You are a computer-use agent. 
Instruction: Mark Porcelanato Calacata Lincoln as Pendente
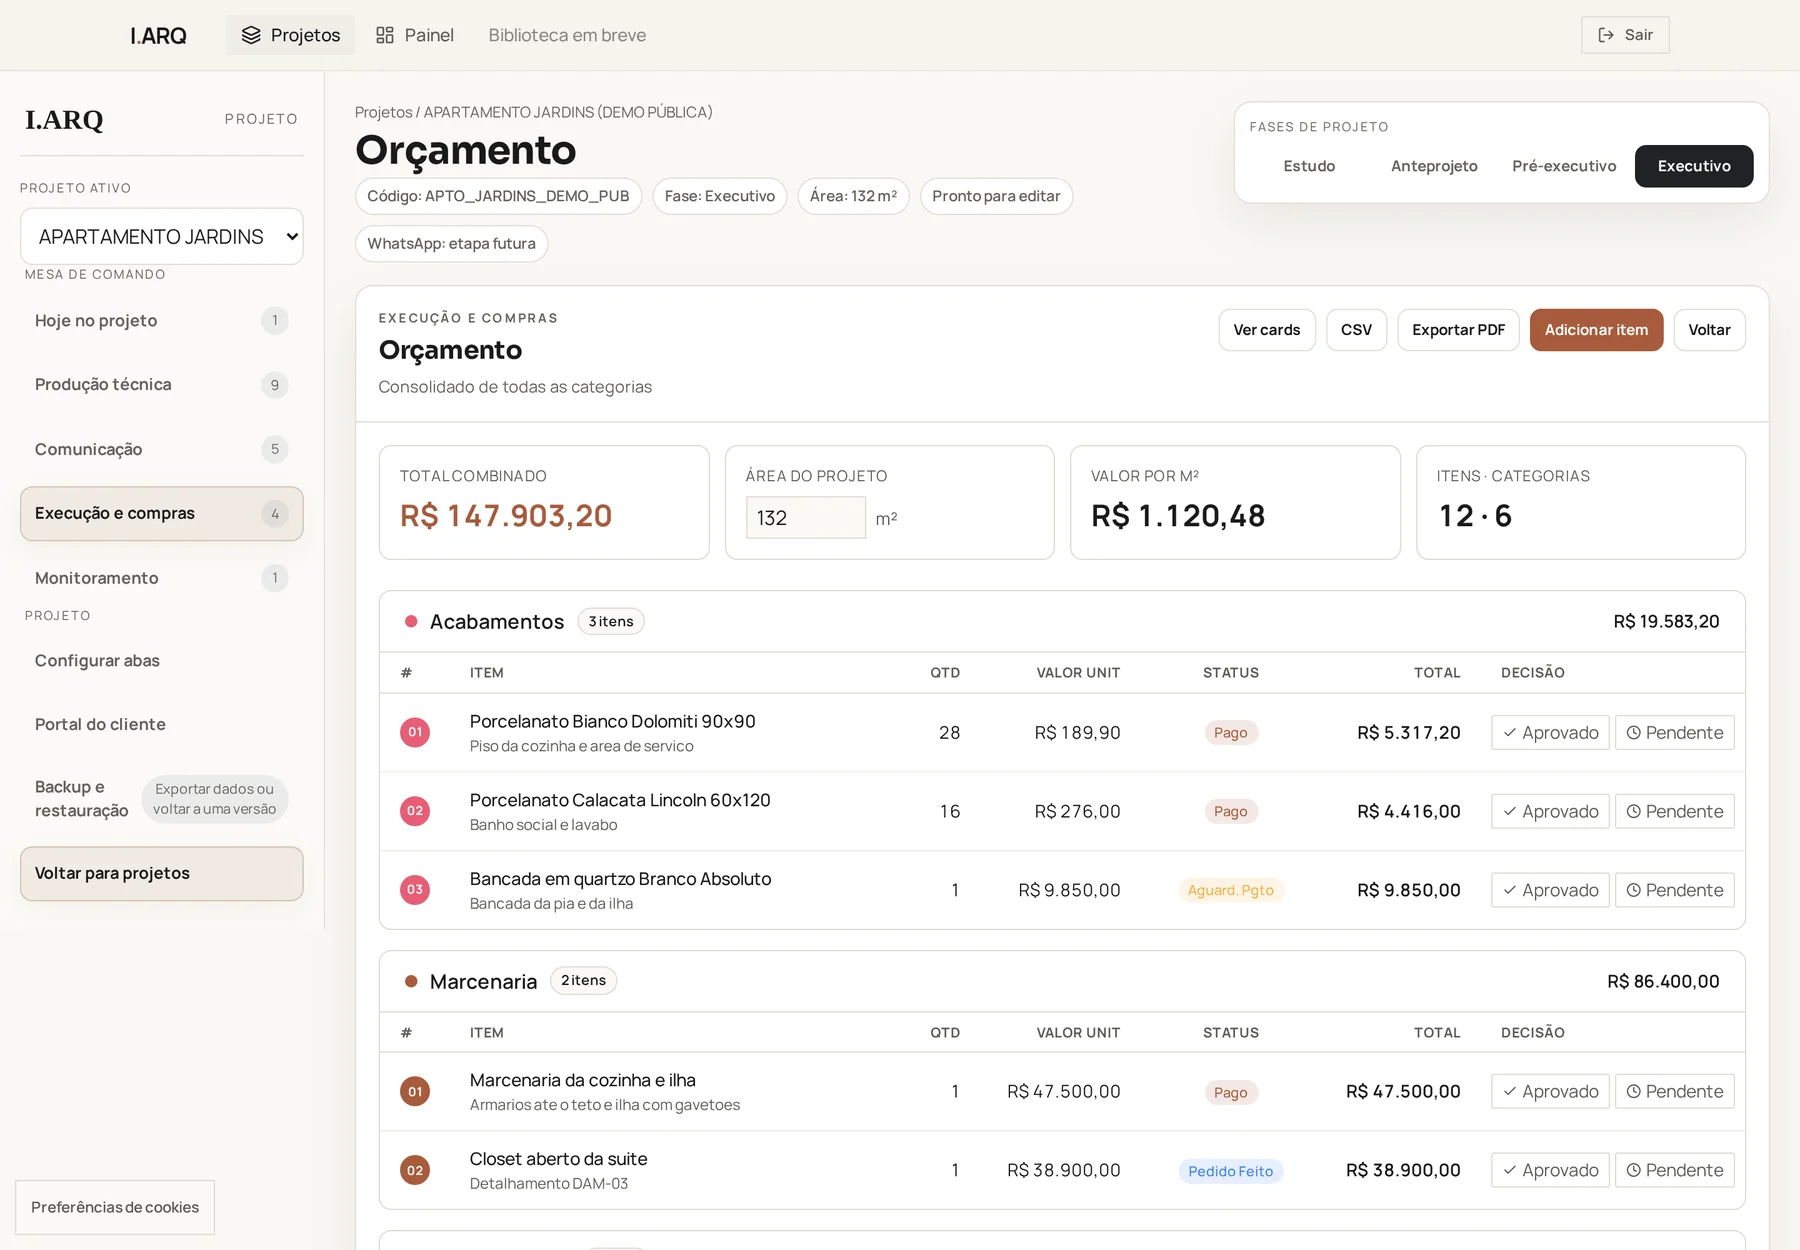(x=1675, y=811)
